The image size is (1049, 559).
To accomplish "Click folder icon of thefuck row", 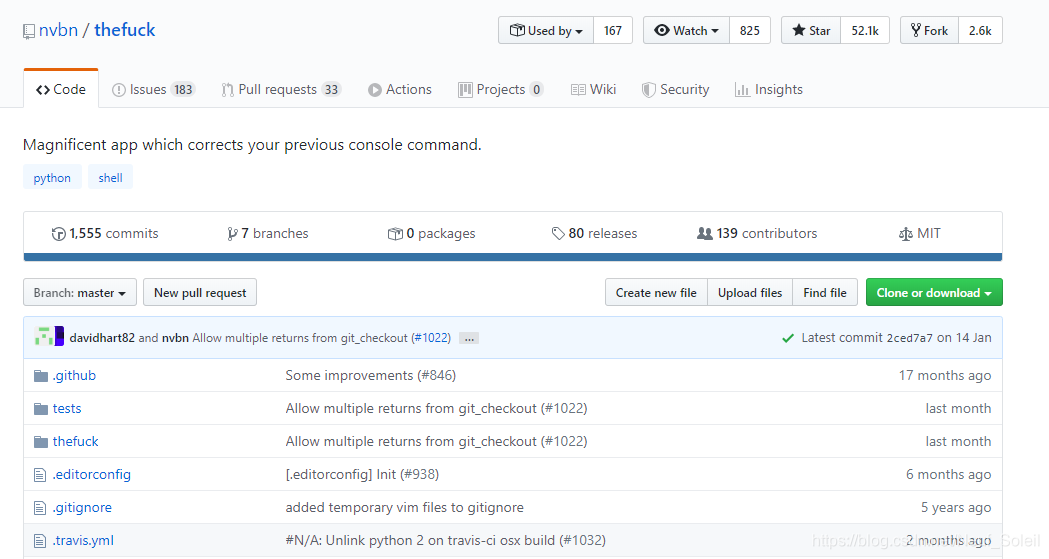I will (x=41, y=441).
